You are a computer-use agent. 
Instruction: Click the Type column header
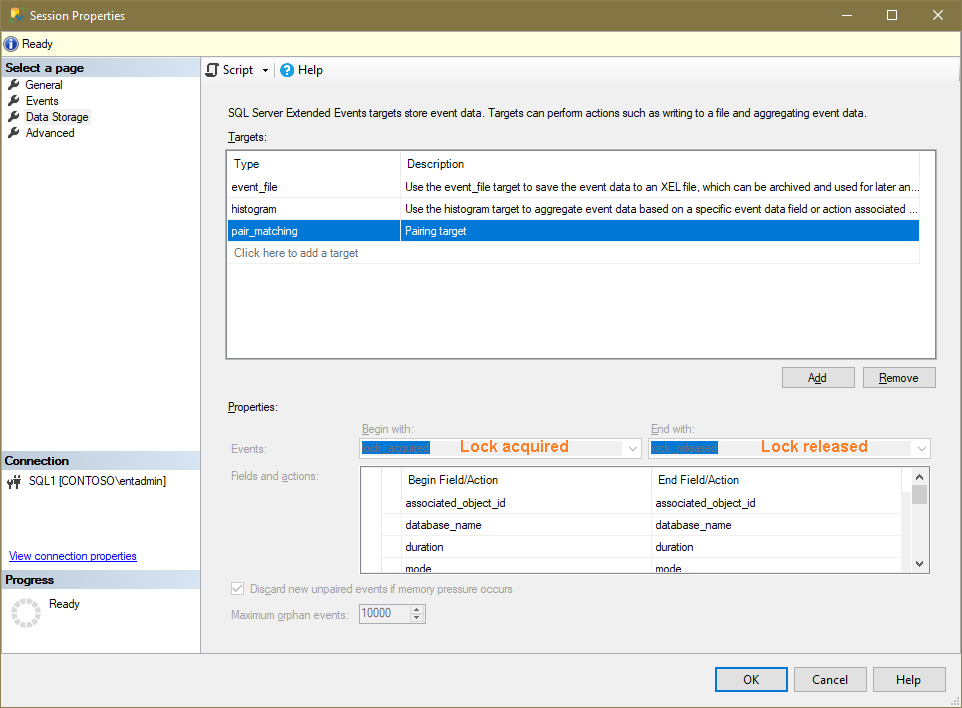314,164
